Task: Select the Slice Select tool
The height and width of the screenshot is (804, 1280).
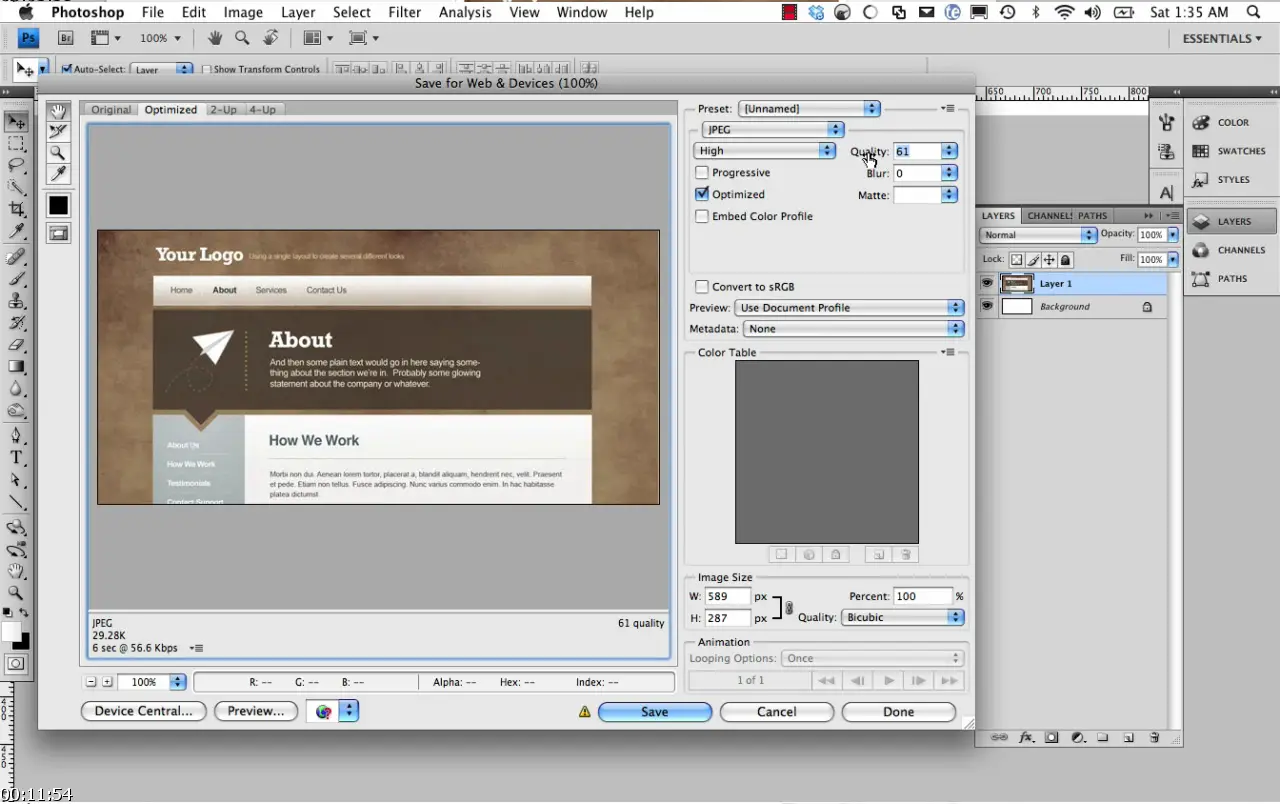Action: tap(59, 132)
